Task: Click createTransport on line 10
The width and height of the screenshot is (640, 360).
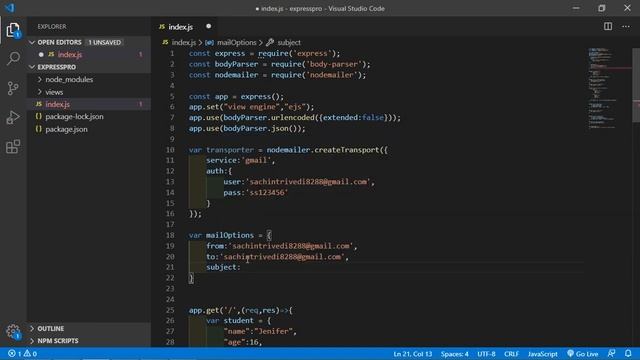Action: point(347,150)
